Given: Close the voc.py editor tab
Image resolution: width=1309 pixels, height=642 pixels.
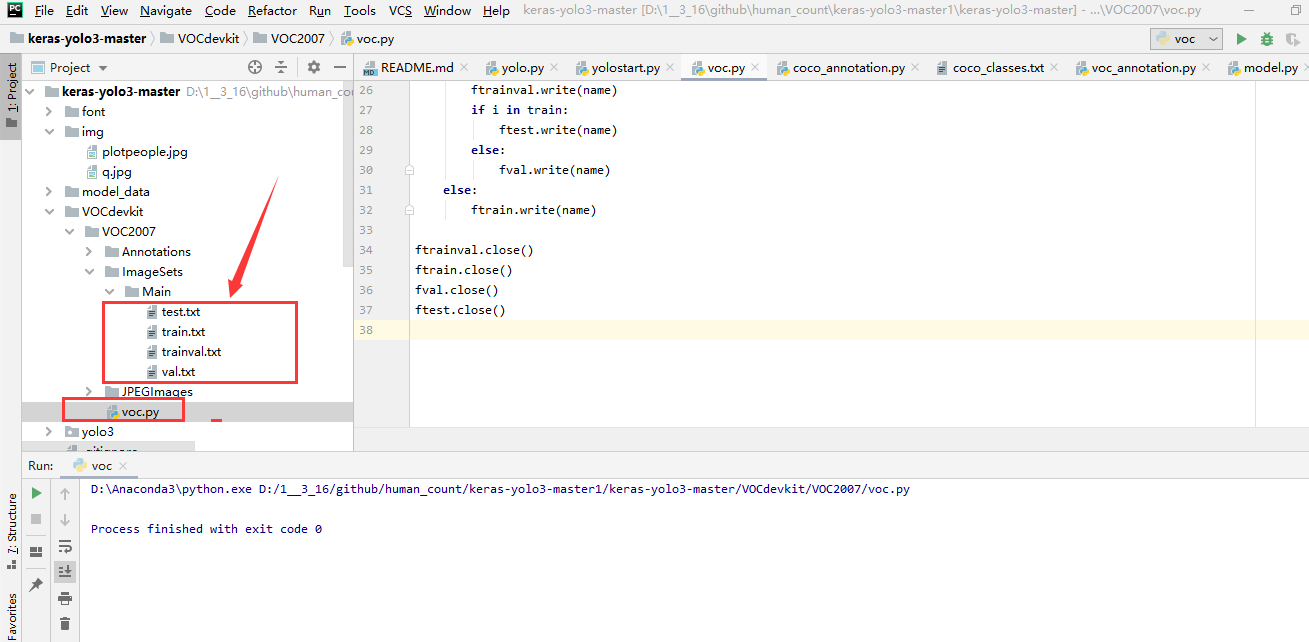Looking at the screenshot, I should 755,68.
